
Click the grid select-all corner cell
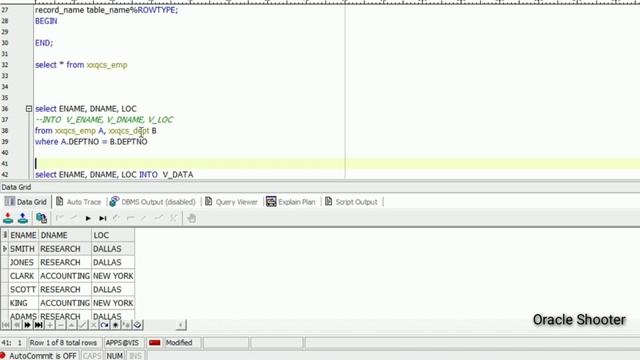pos(4,235)
